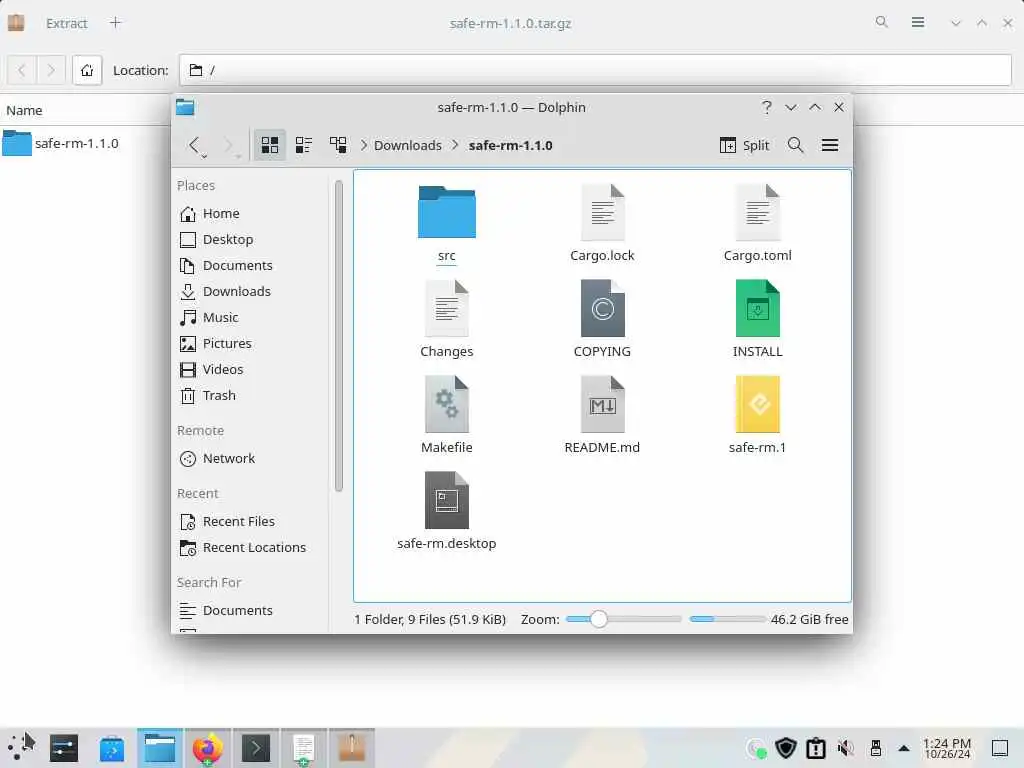The width and height of the screenshot is (1024, 768).
Task: Go back in Ark archive view
Action: [x=22, y=70]
